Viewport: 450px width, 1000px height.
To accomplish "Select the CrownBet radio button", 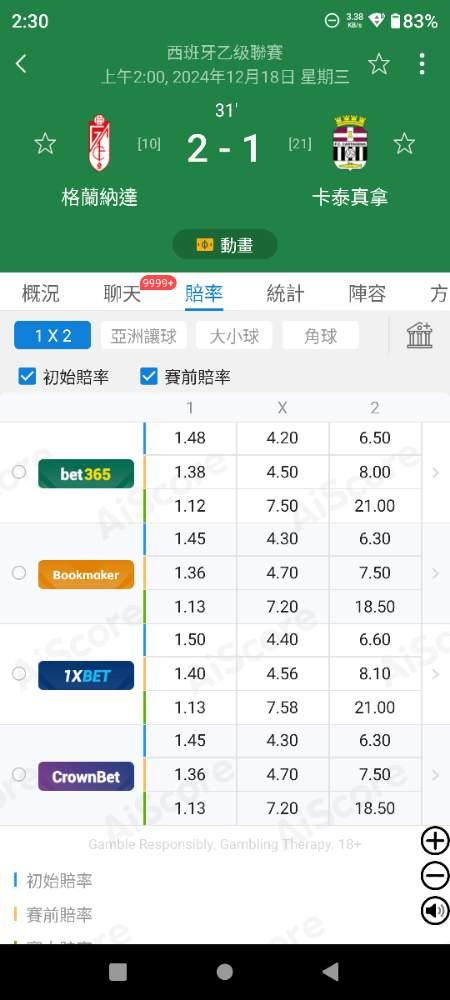I will click(x=19, y=774).
